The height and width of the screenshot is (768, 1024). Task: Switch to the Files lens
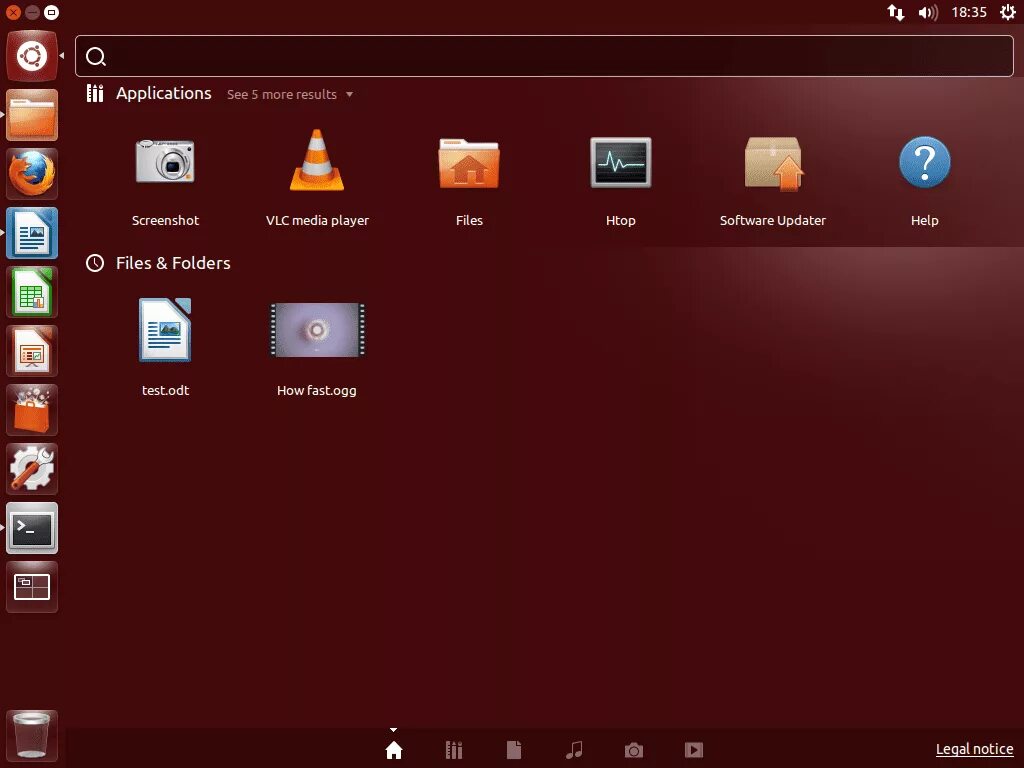click(514, 750)
